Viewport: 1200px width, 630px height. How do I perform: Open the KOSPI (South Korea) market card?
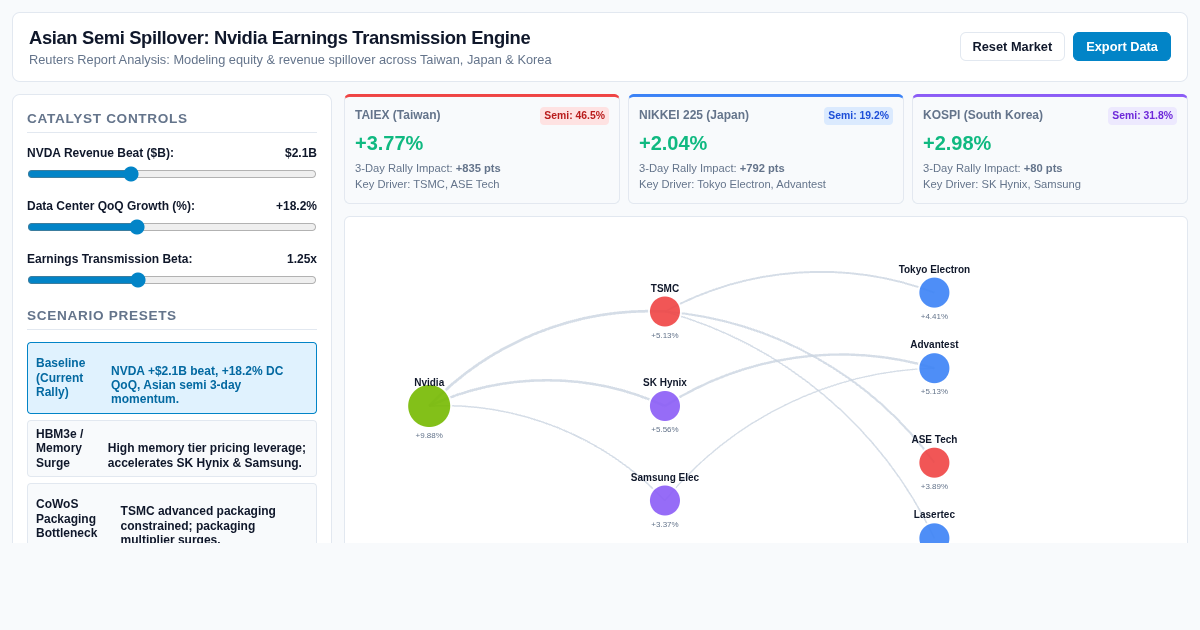[x=1050, y=149]
